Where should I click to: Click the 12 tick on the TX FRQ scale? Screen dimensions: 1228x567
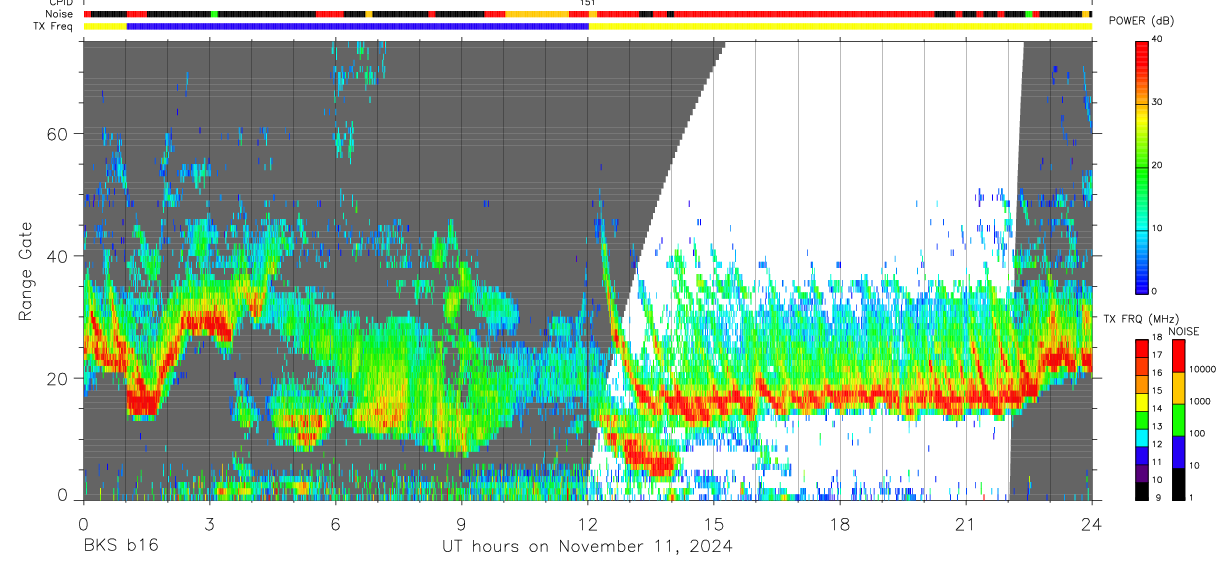point(1157,444)
